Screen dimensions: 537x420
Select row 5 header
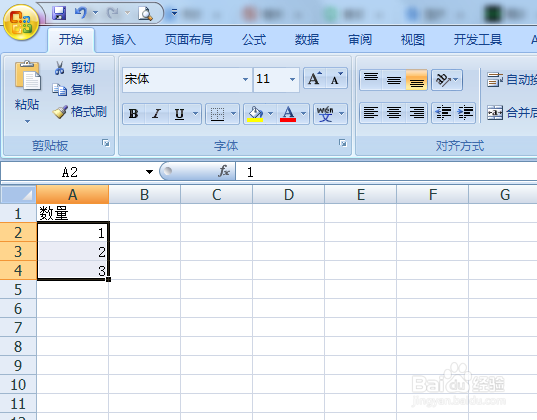(x=18, y=289)
